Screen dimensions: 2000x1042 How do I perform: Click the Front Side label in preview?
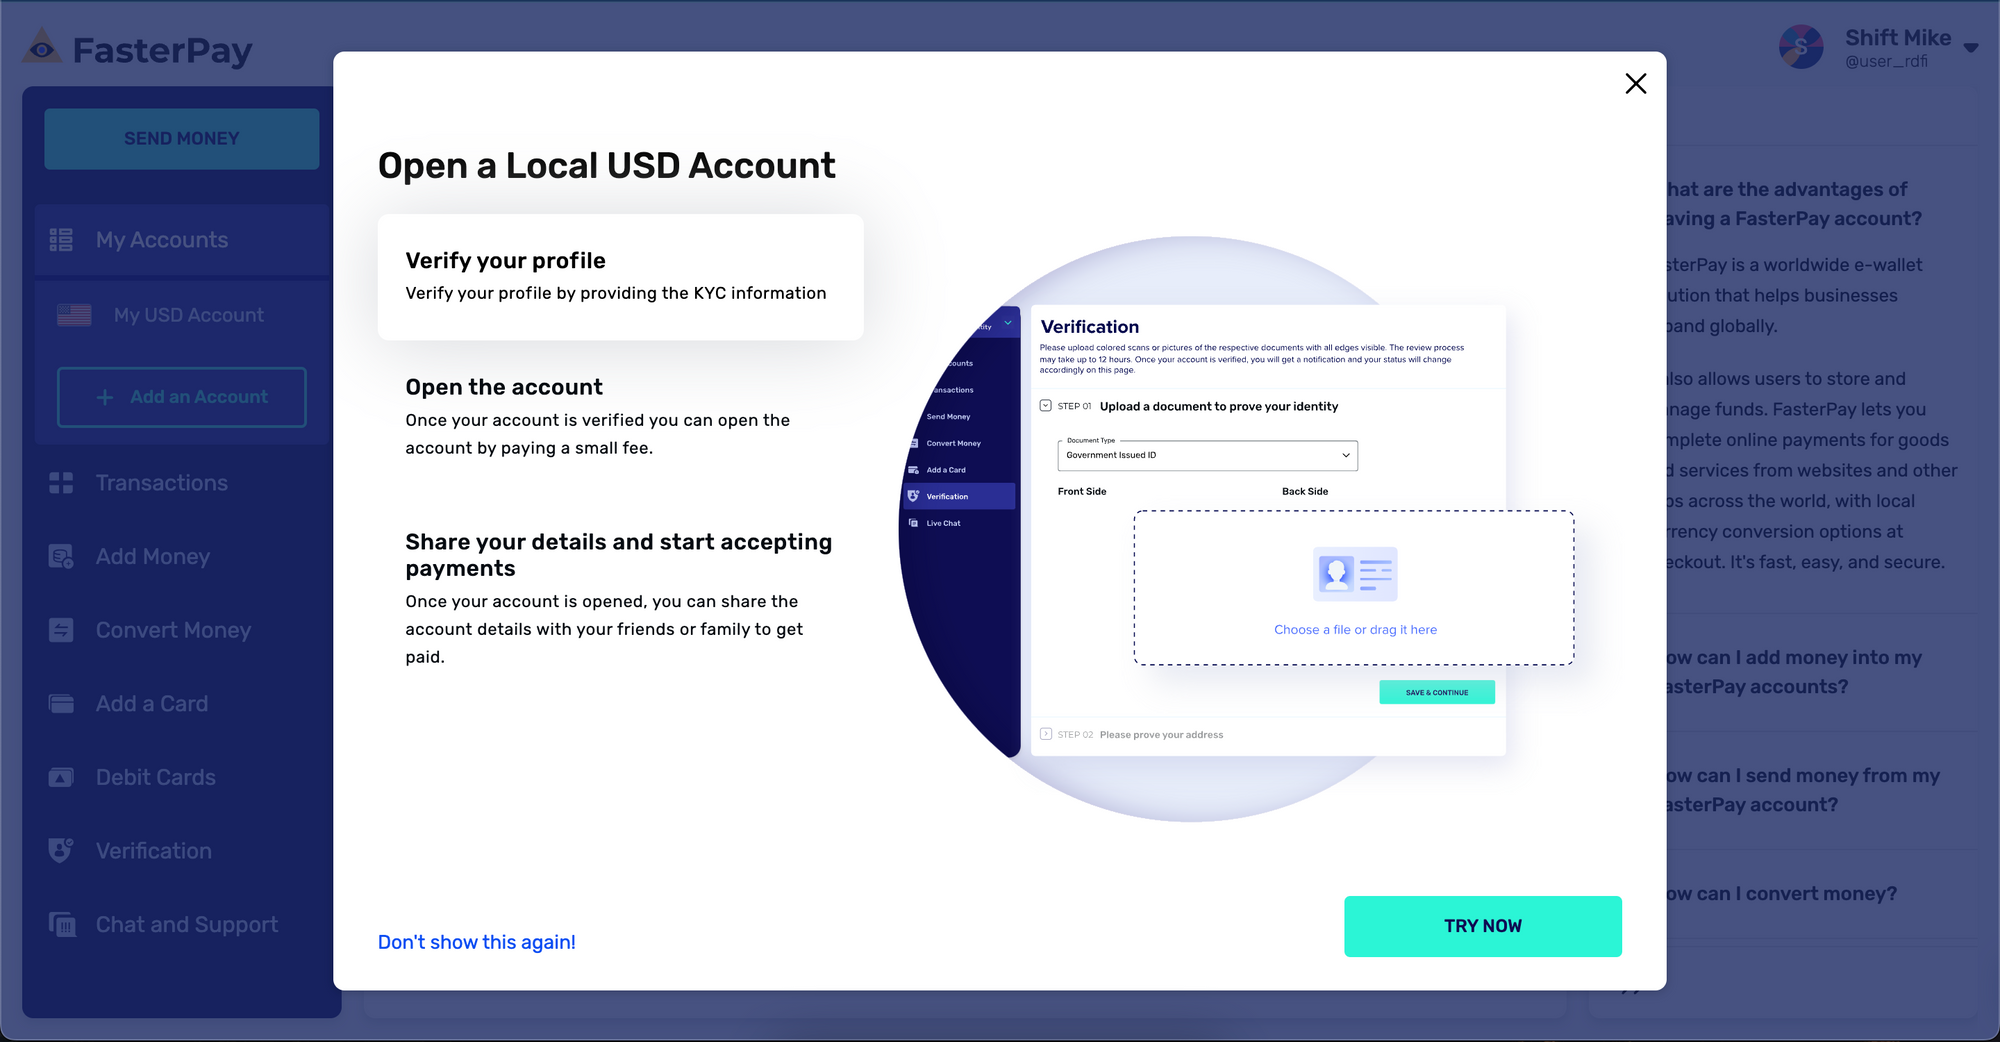[x=1082, y=492]
